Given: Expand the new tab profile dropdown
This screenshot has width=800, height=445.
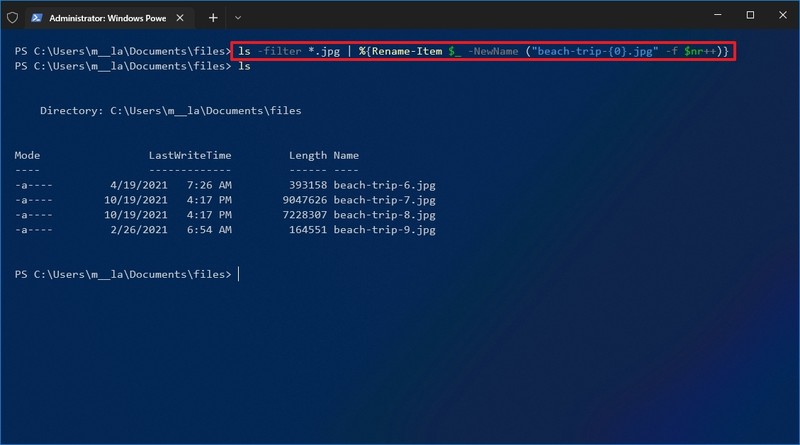Looking at the screenshot, I should coord(238,17).
